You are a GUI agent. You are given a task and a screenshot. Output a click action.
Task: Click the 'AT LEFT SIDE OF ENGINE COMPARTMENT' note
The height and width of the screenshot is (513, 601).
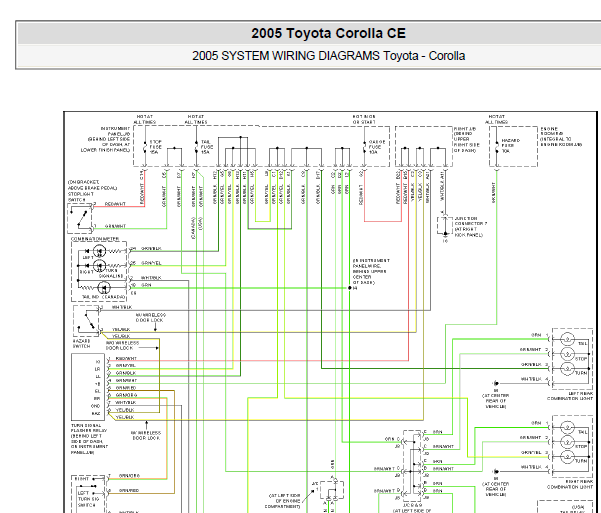[x=282, y=501]
